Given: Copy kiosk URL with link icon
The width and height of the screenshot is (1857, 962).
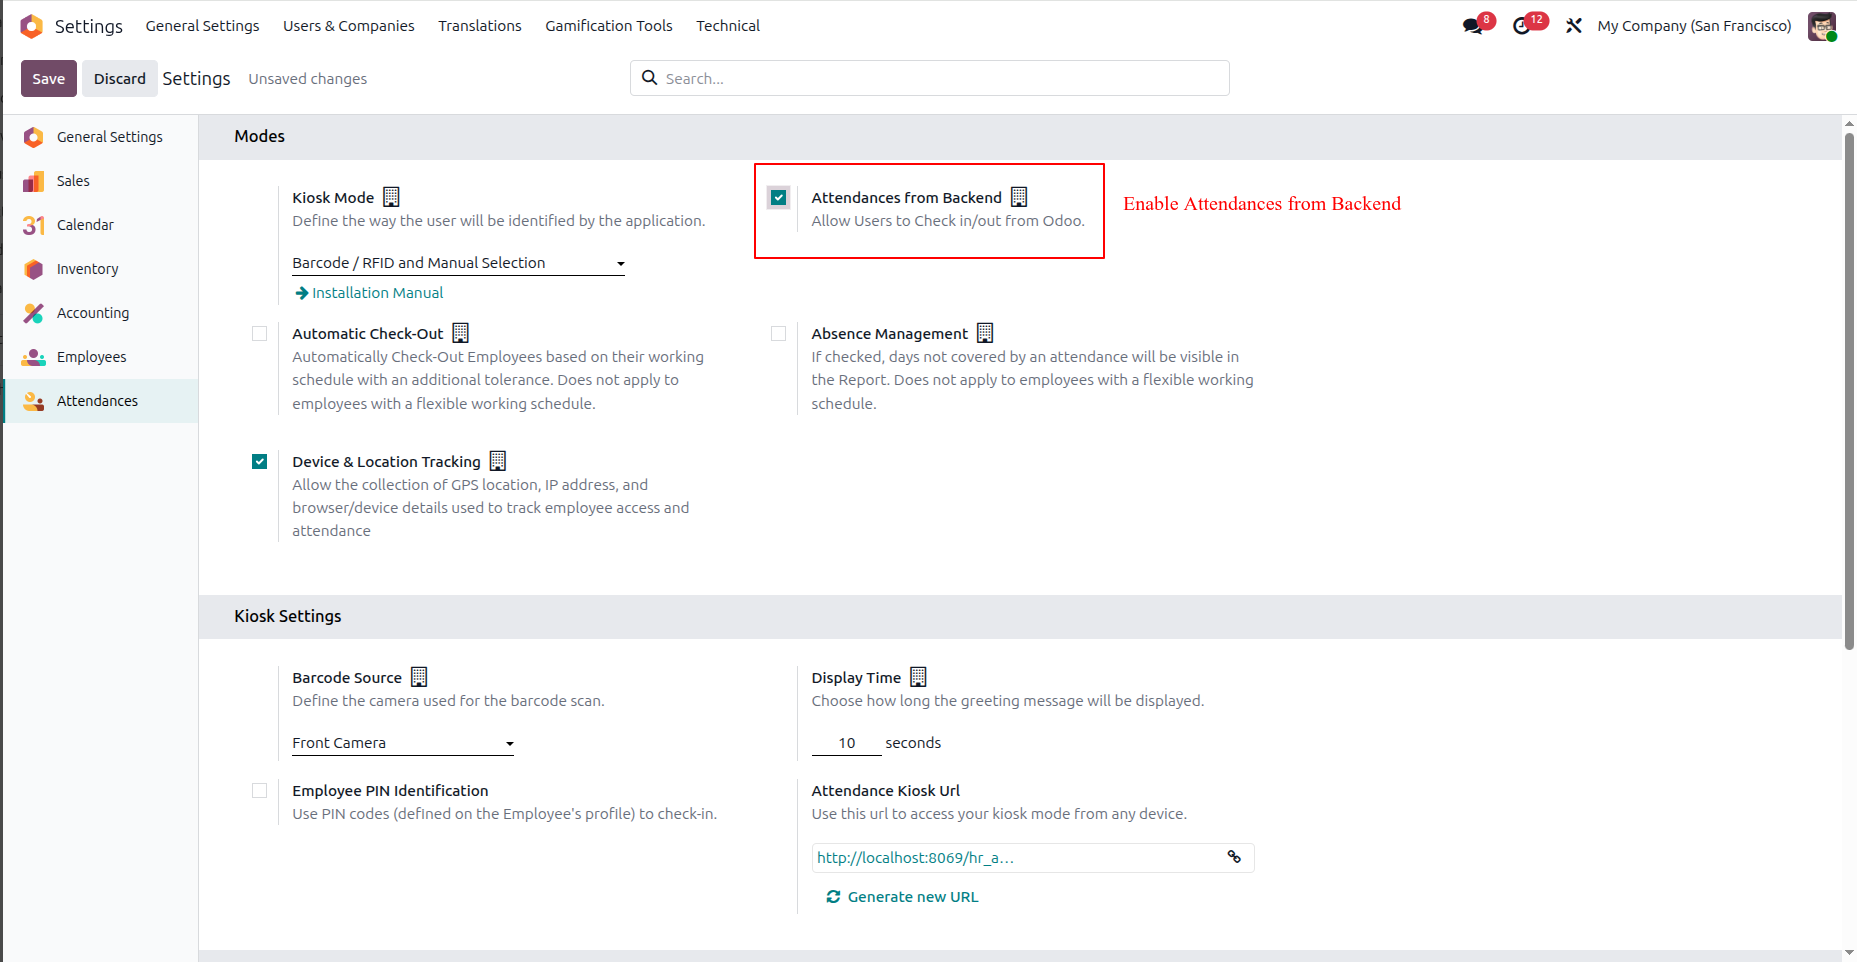Looking at the screenshot, I should click(1234, 857).
